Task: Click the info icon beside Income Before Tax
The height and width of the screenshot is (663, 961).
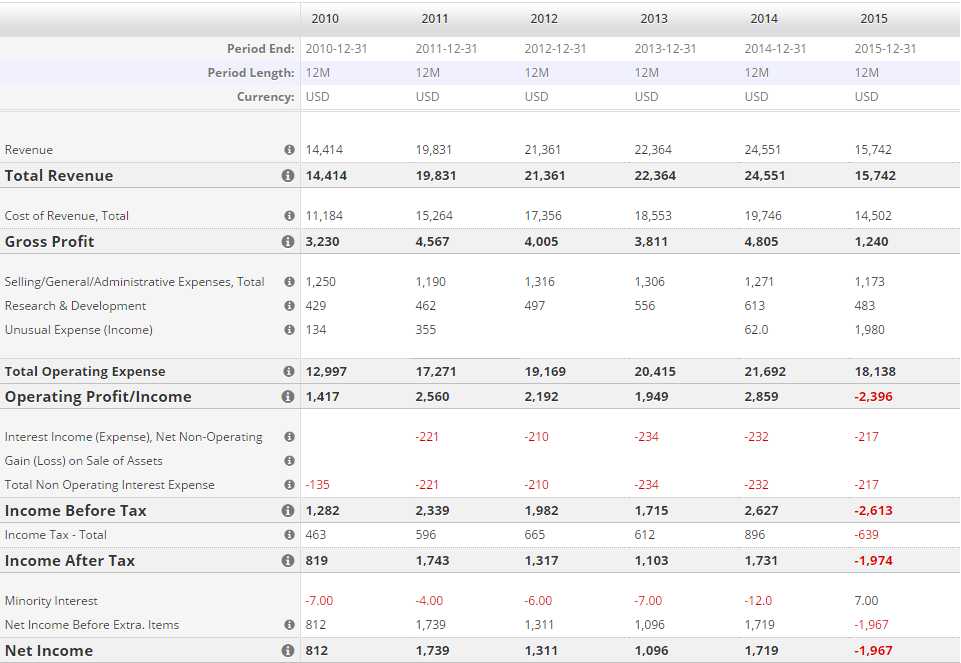Action: [288, 511]
